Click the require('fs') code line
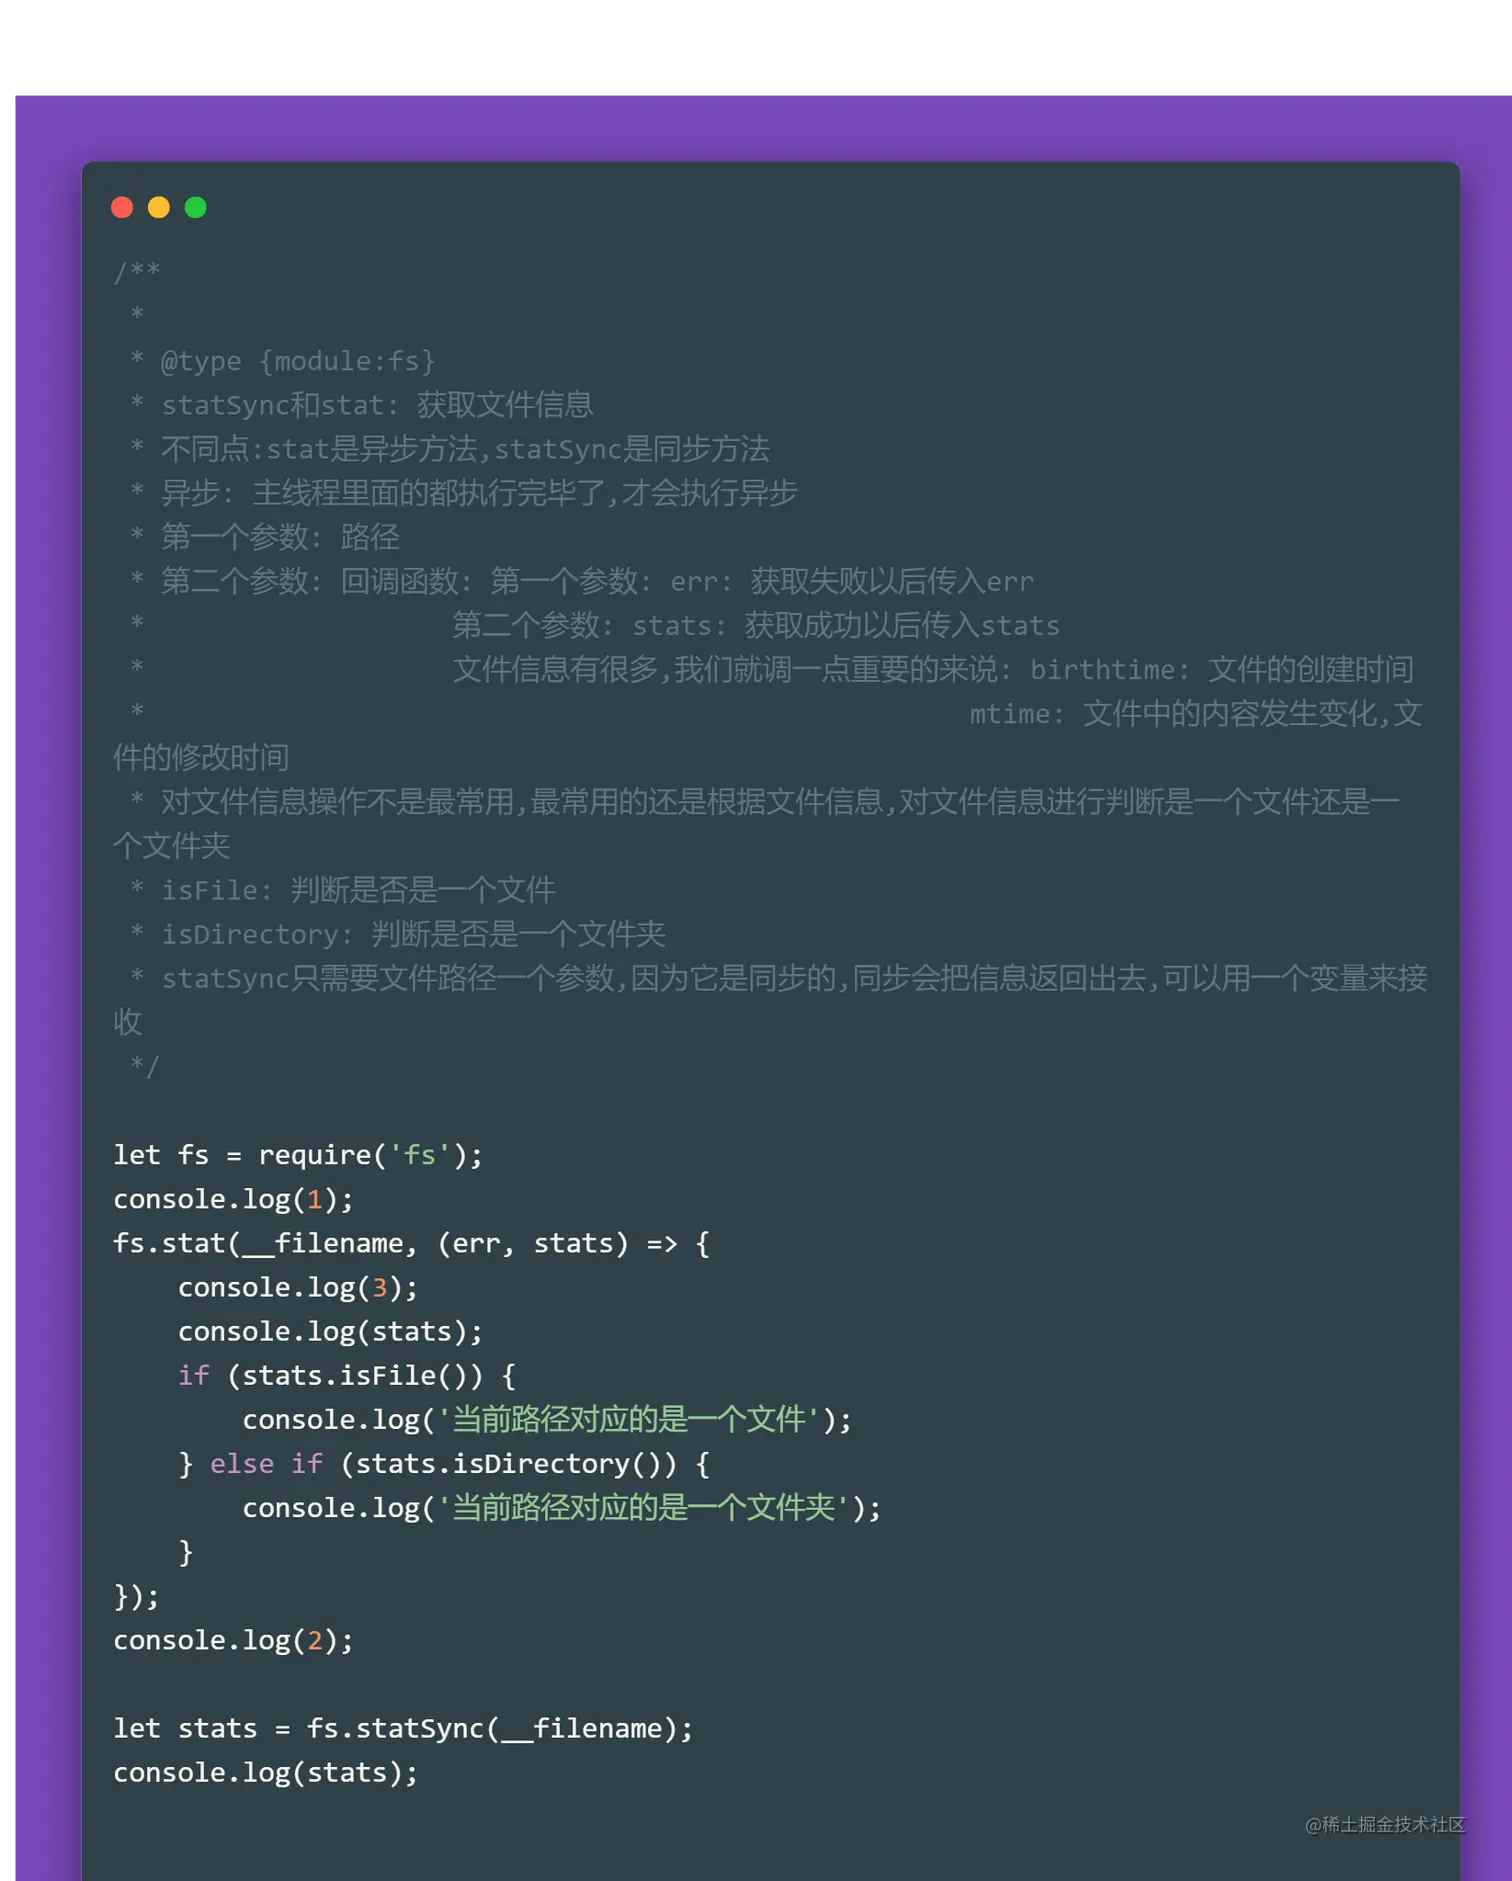The width and height of the screenshot is (1512, 1881). [298, 1155]
